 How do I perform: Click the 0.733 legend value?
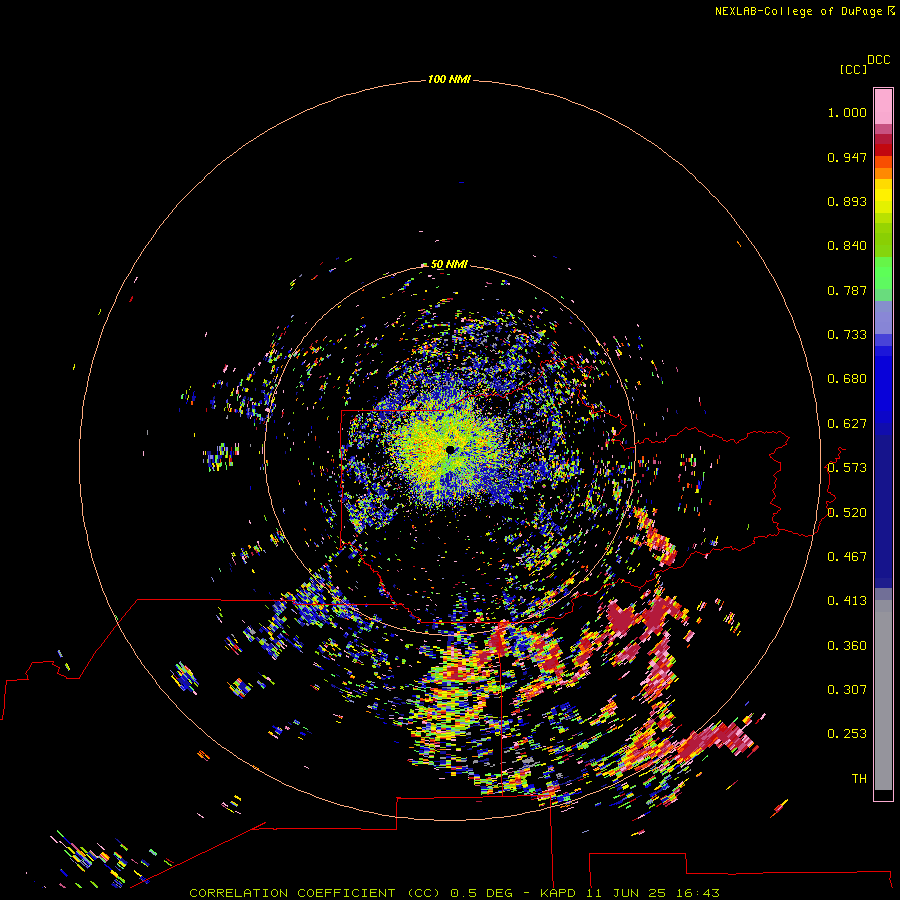(847, 335)
